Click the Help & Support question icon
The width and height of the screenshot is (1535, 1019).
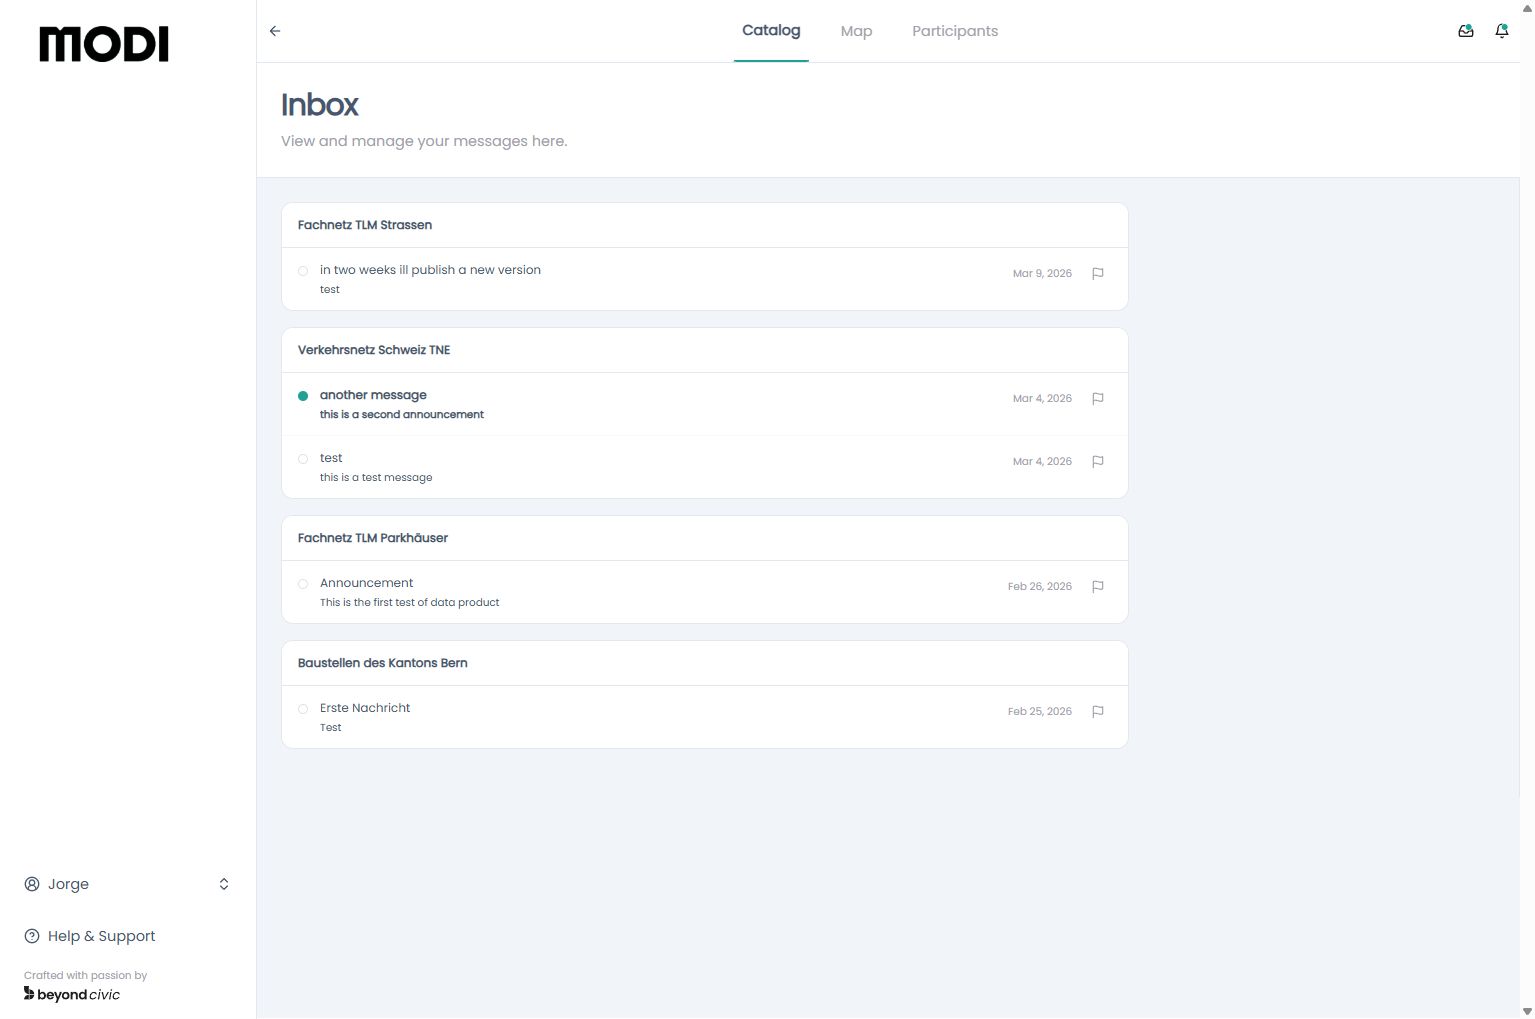[32, 936]
